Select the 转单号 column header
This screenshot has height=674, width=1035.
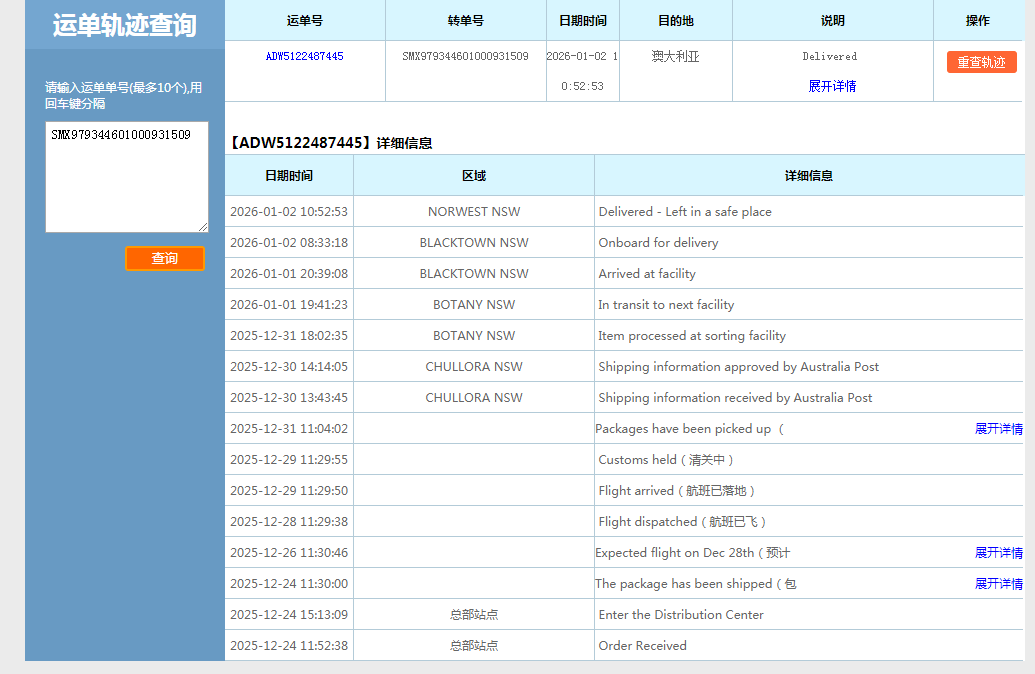(465, 21)
